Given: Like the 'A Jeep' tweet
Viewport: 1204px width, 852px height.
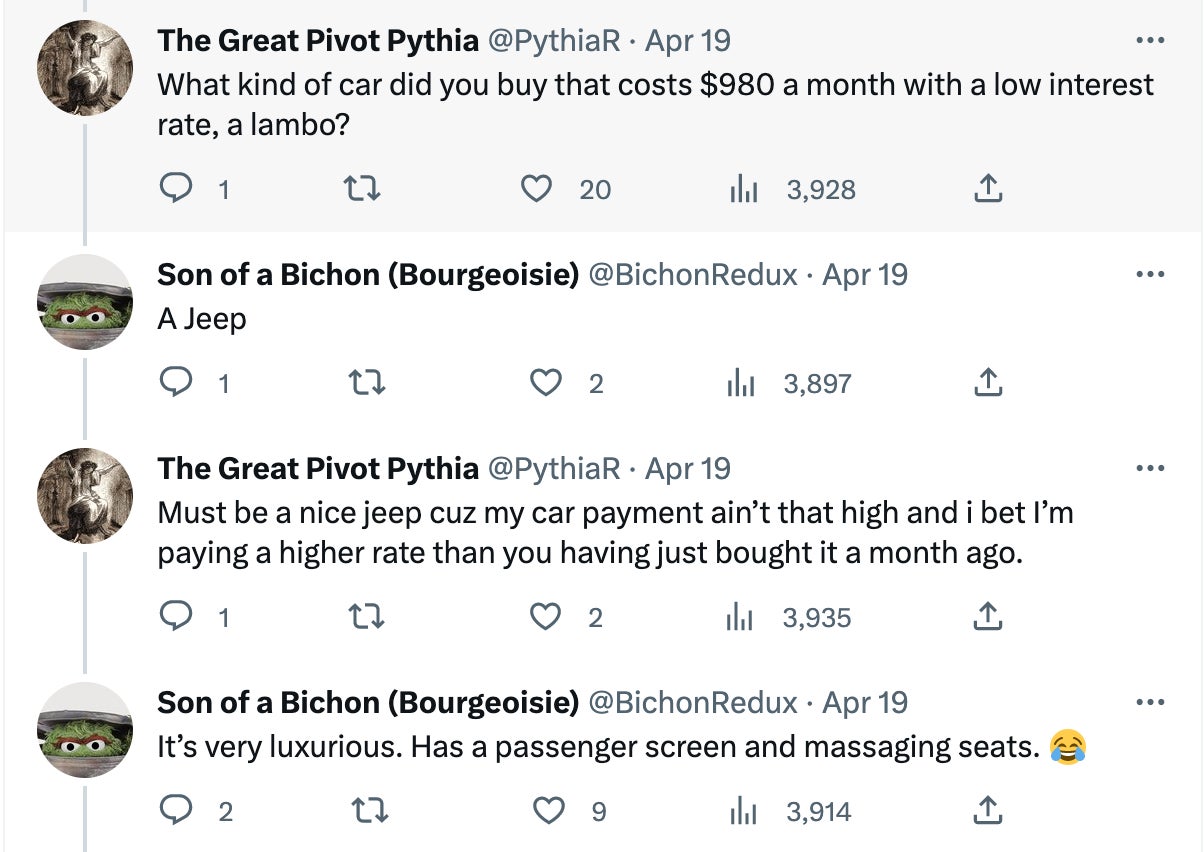Looking at the screenshot, I should 545,383.
